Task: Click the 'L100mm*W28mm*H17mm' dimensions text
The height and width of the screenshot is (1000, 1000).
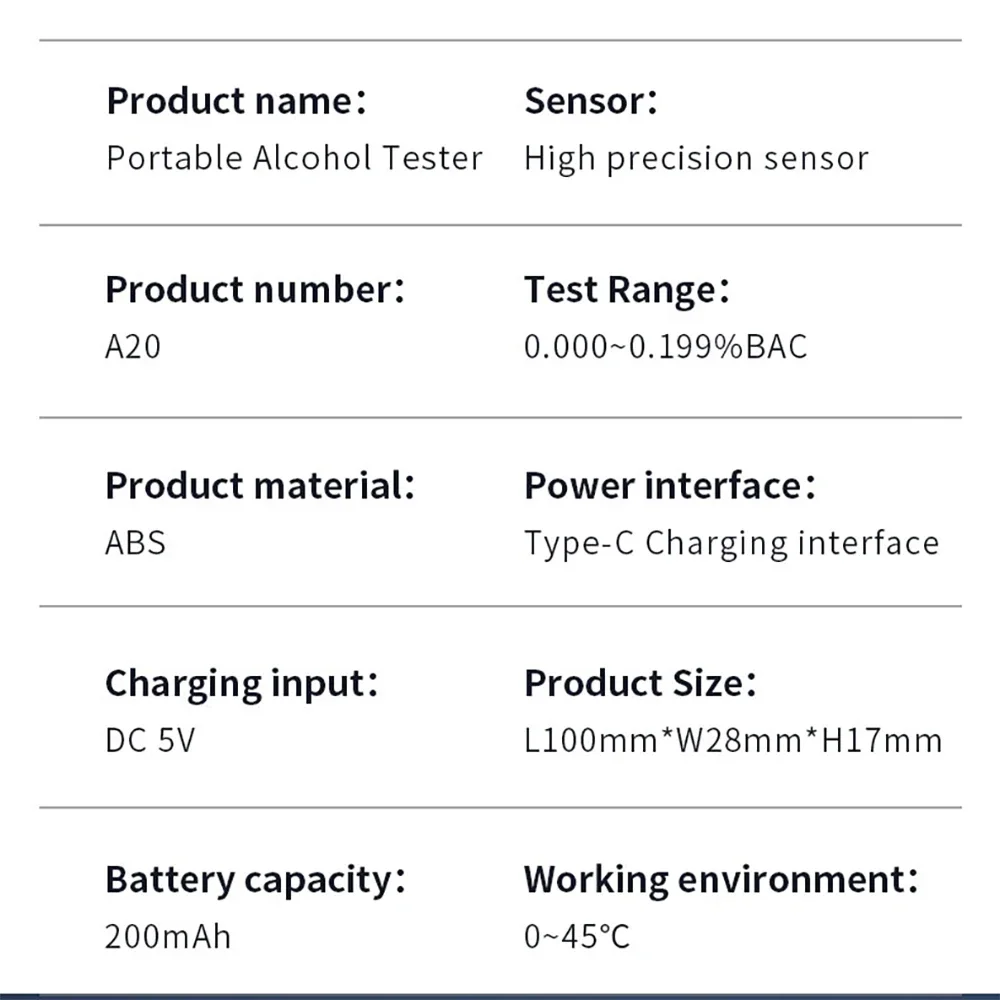Action: pos(733,741)
